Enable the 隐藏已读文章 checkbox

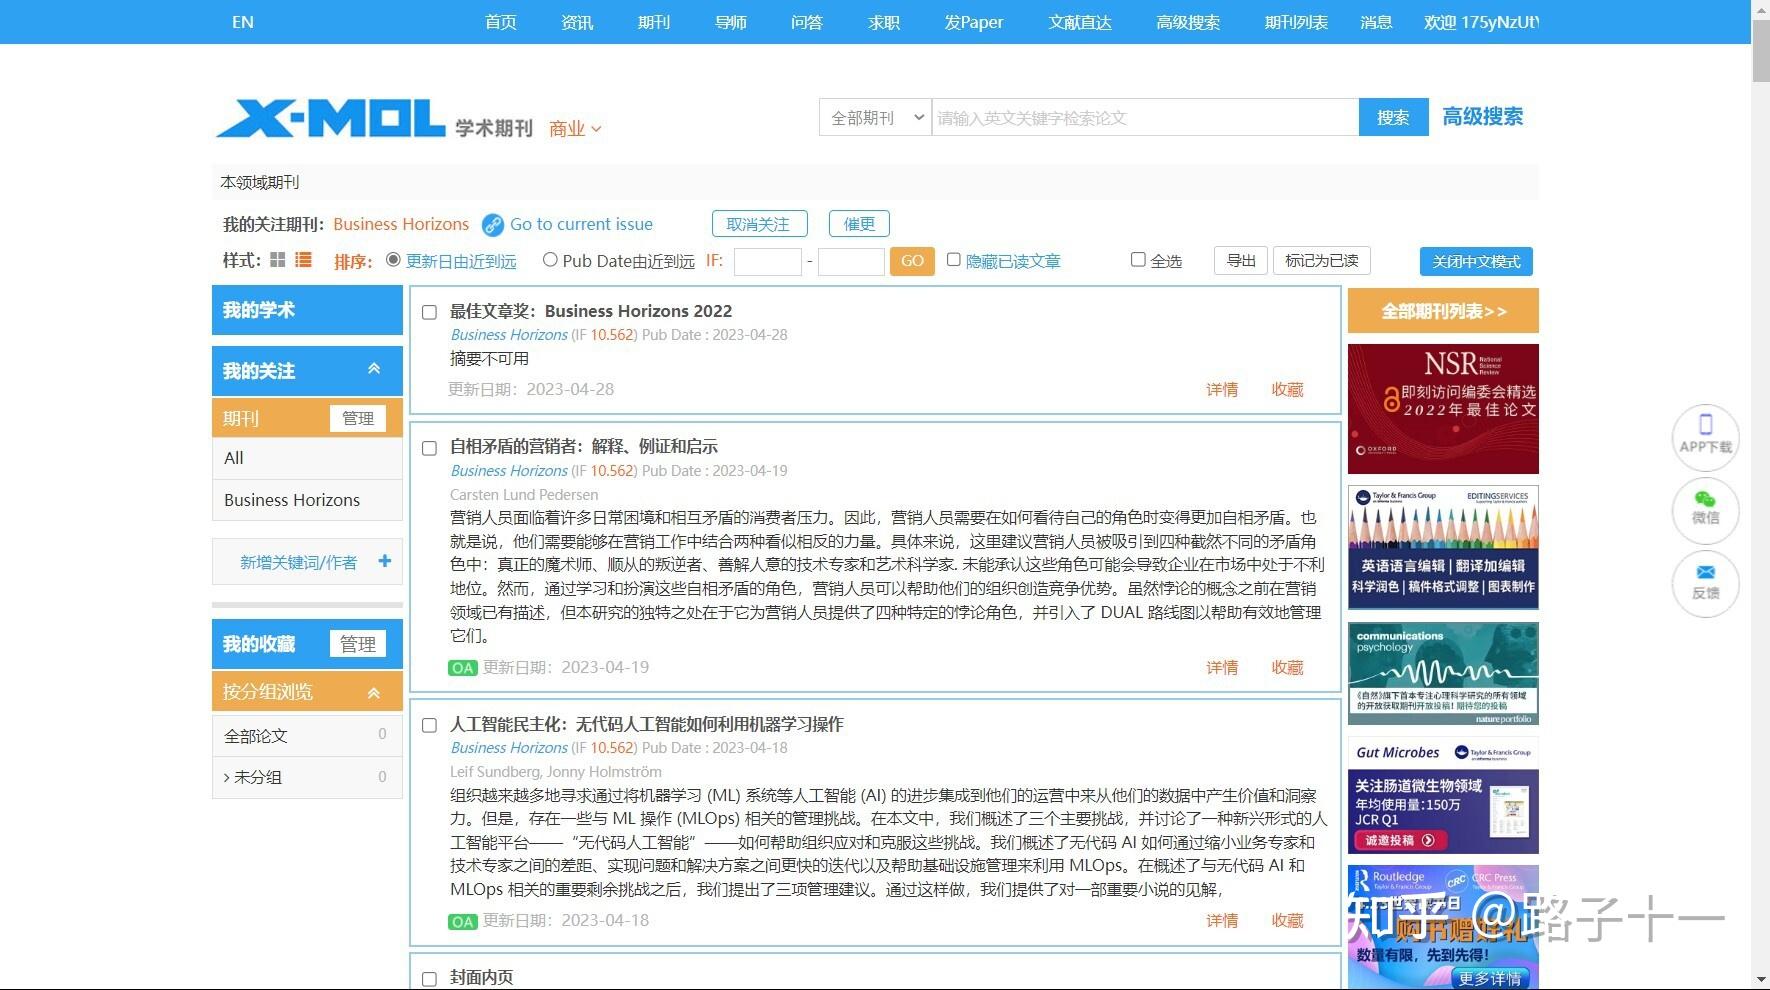click(x=954, y=259)
